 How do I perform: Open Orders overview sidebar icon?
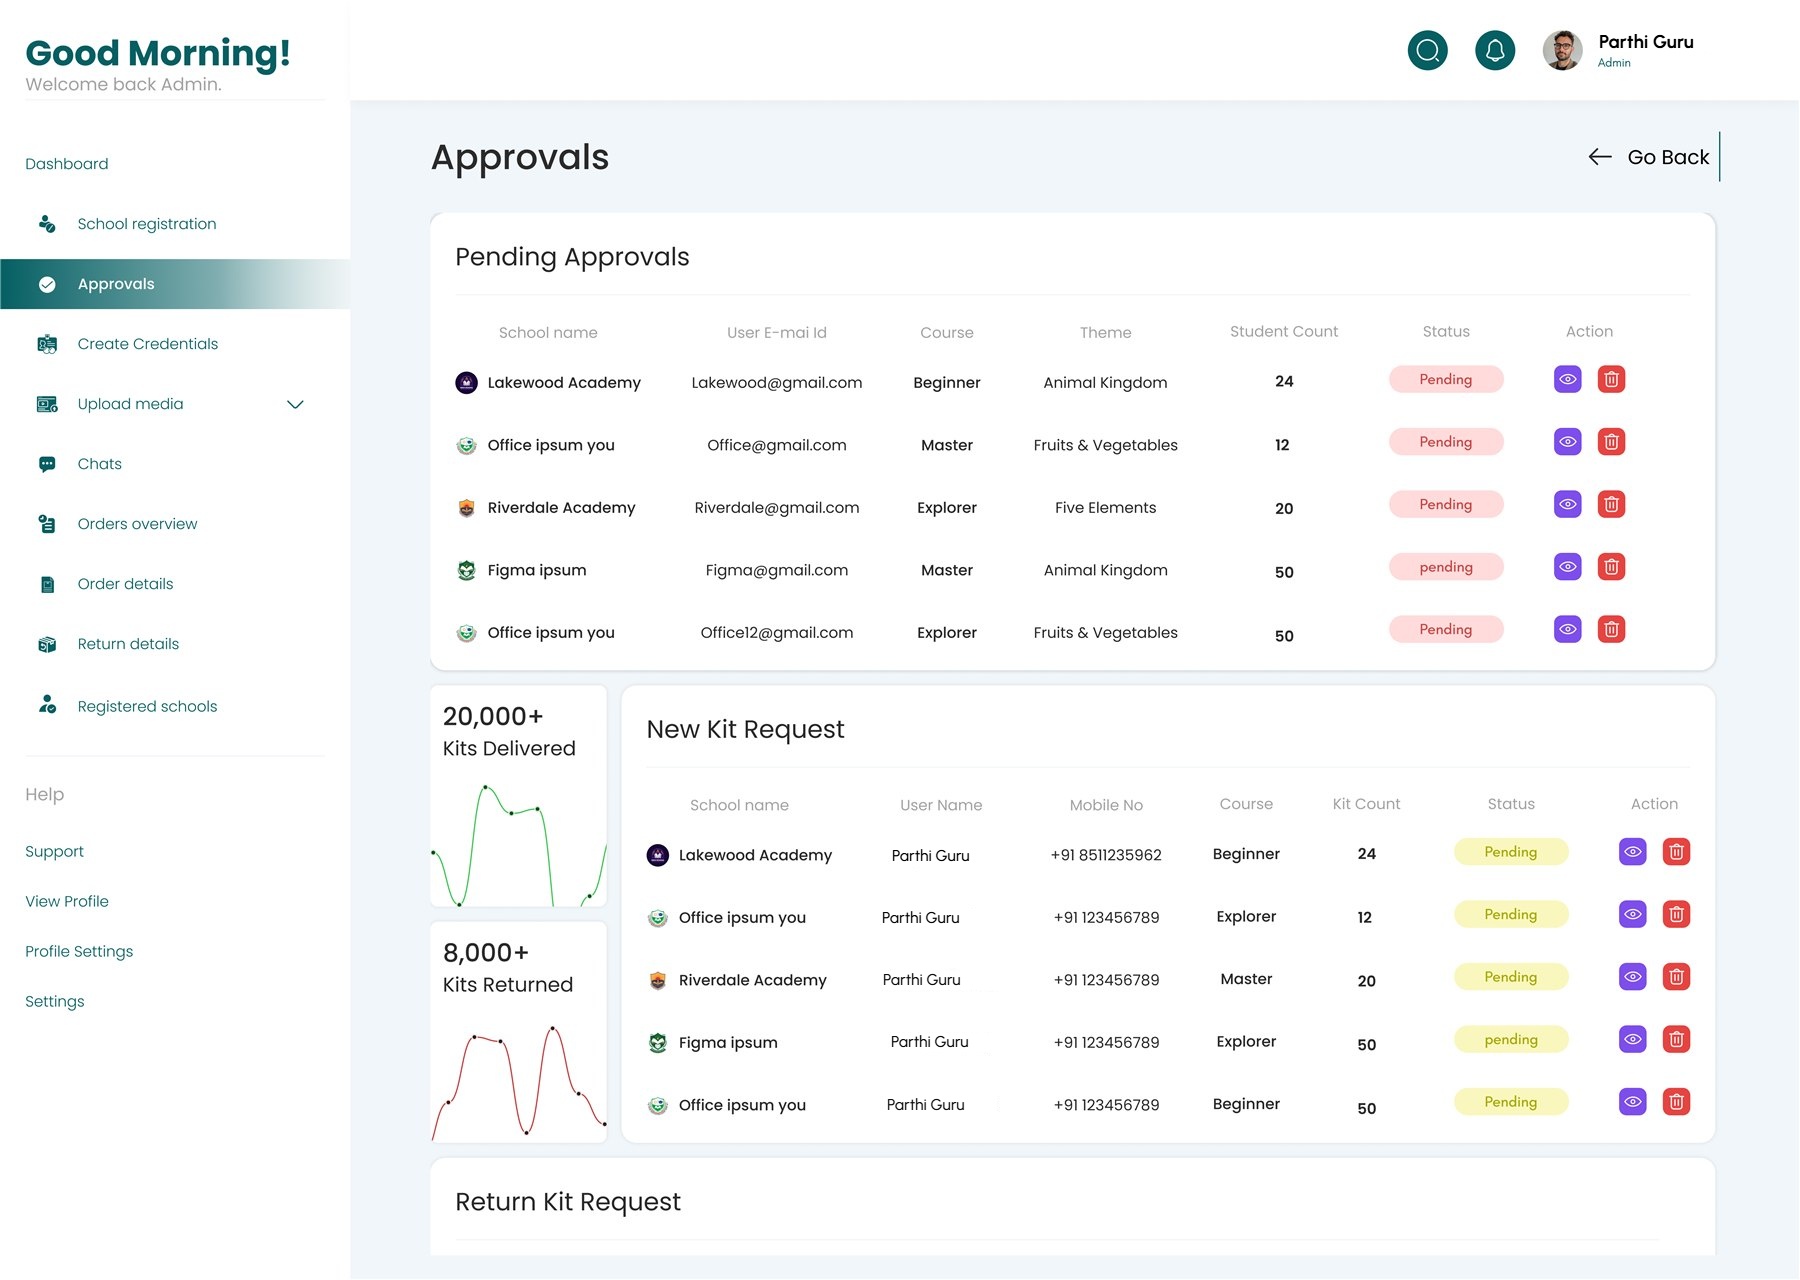coord(47,524)
